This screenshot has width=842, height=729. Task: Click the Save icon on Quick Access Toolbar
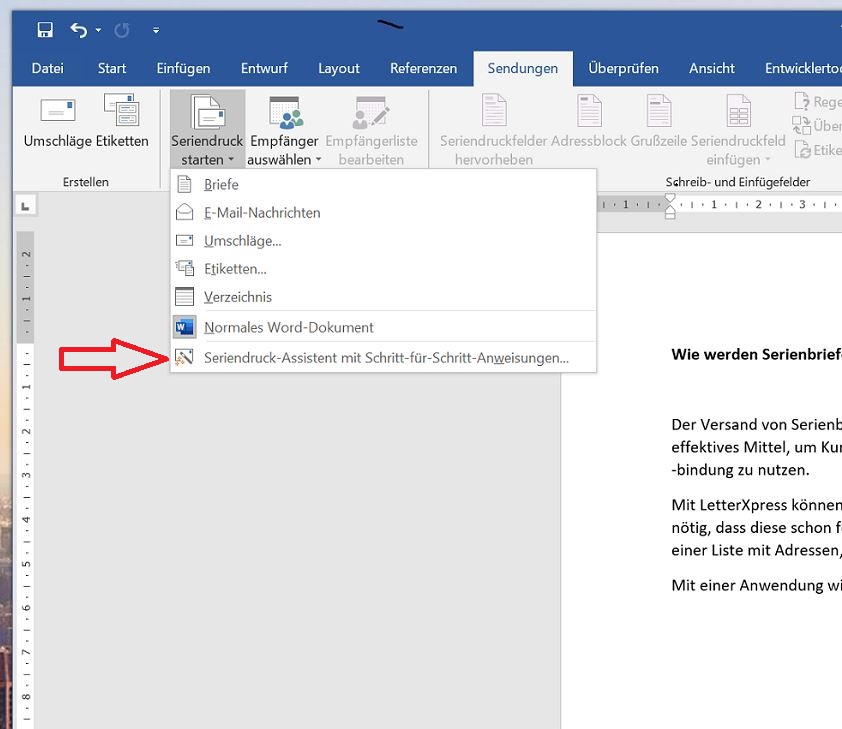(44, 29)
